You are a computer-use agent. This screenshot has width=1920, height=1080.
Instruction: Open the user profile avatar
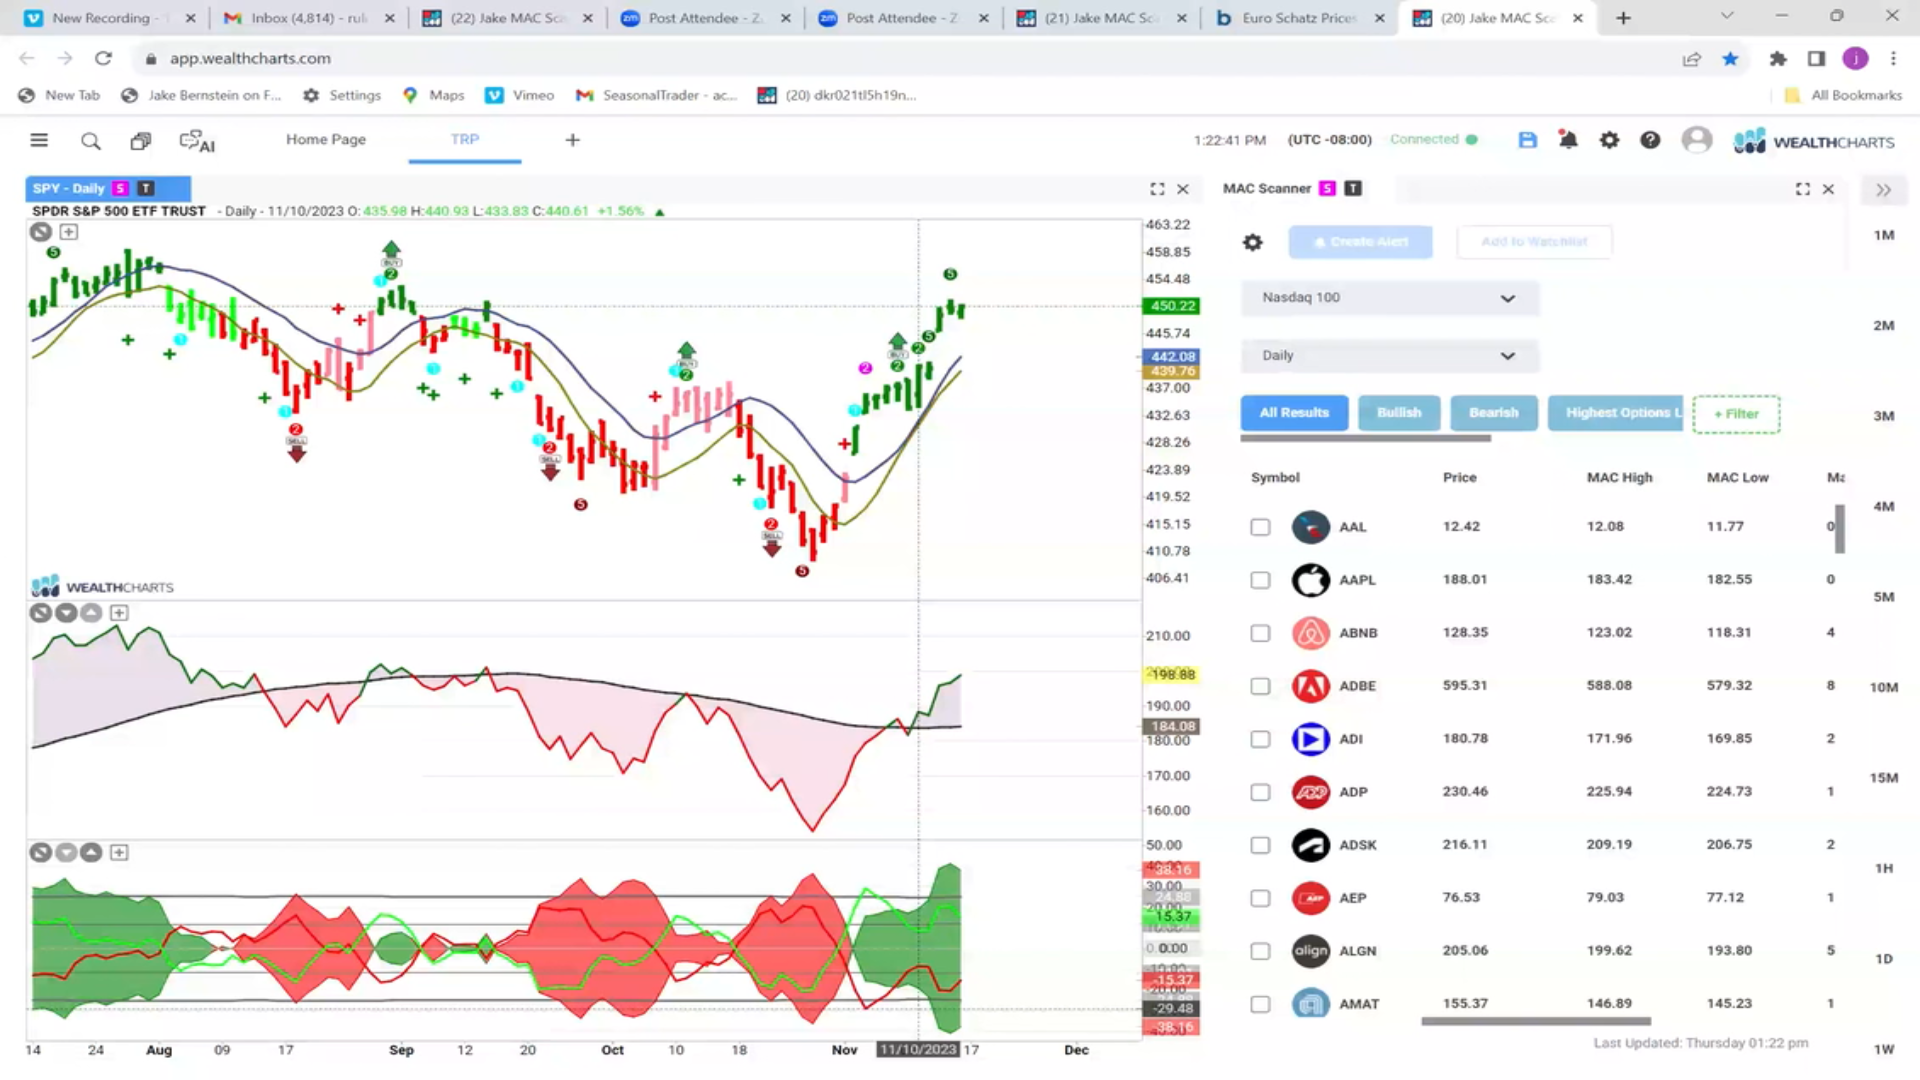1696,140
